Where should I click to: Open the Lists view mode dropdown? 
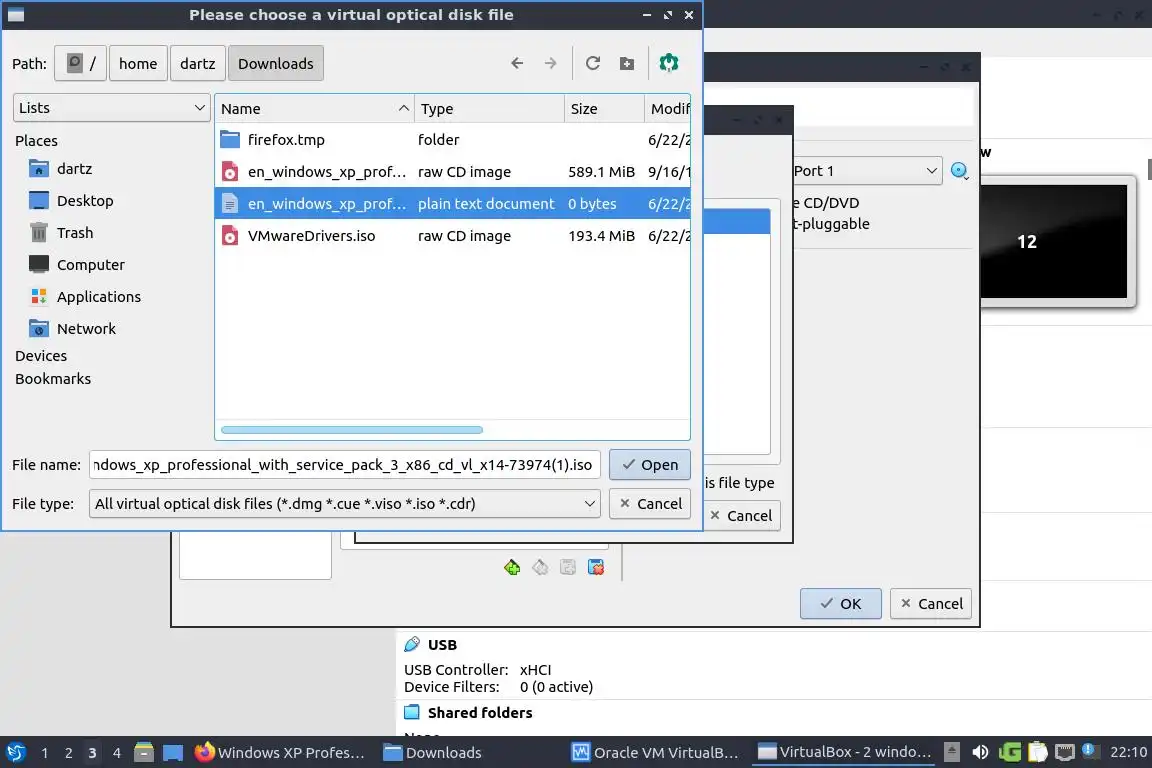click(112, 108)
